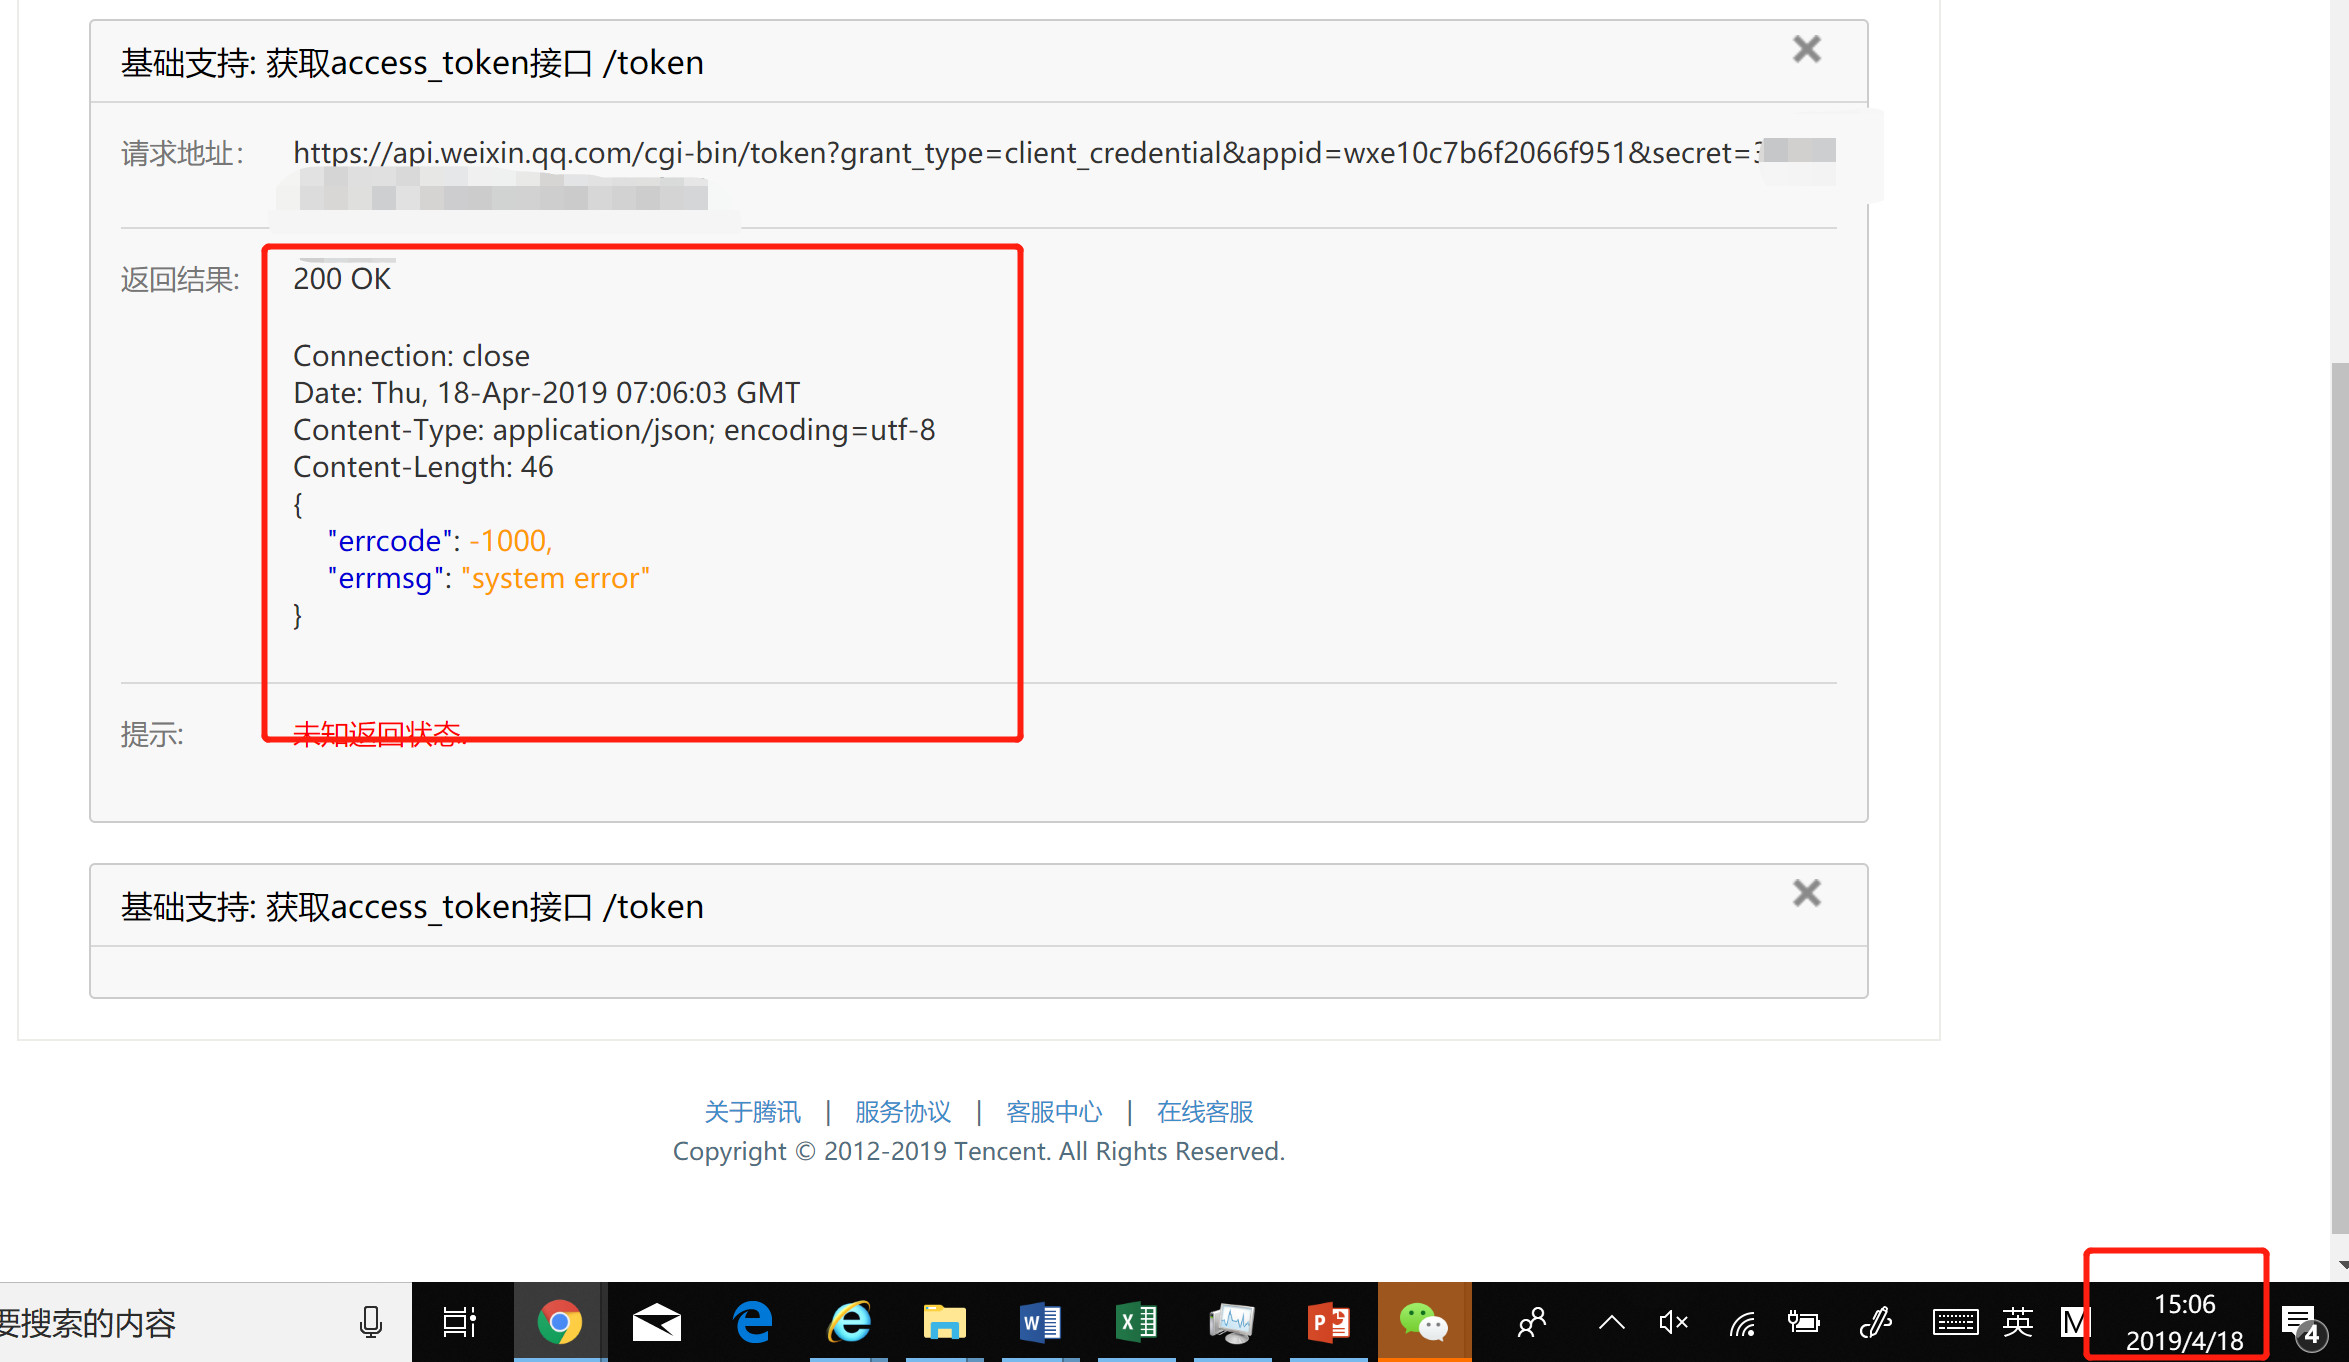Switch to WeChat in the taskbar
The width and height of the screenshot is (2349, 1362).
click(1424, 1323)
